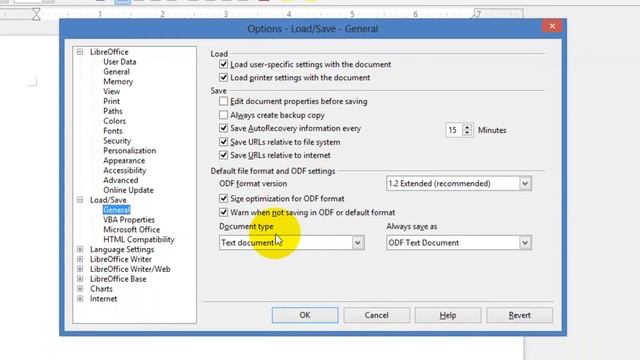Toggle Save URLs relative to file system

(223, 142)
